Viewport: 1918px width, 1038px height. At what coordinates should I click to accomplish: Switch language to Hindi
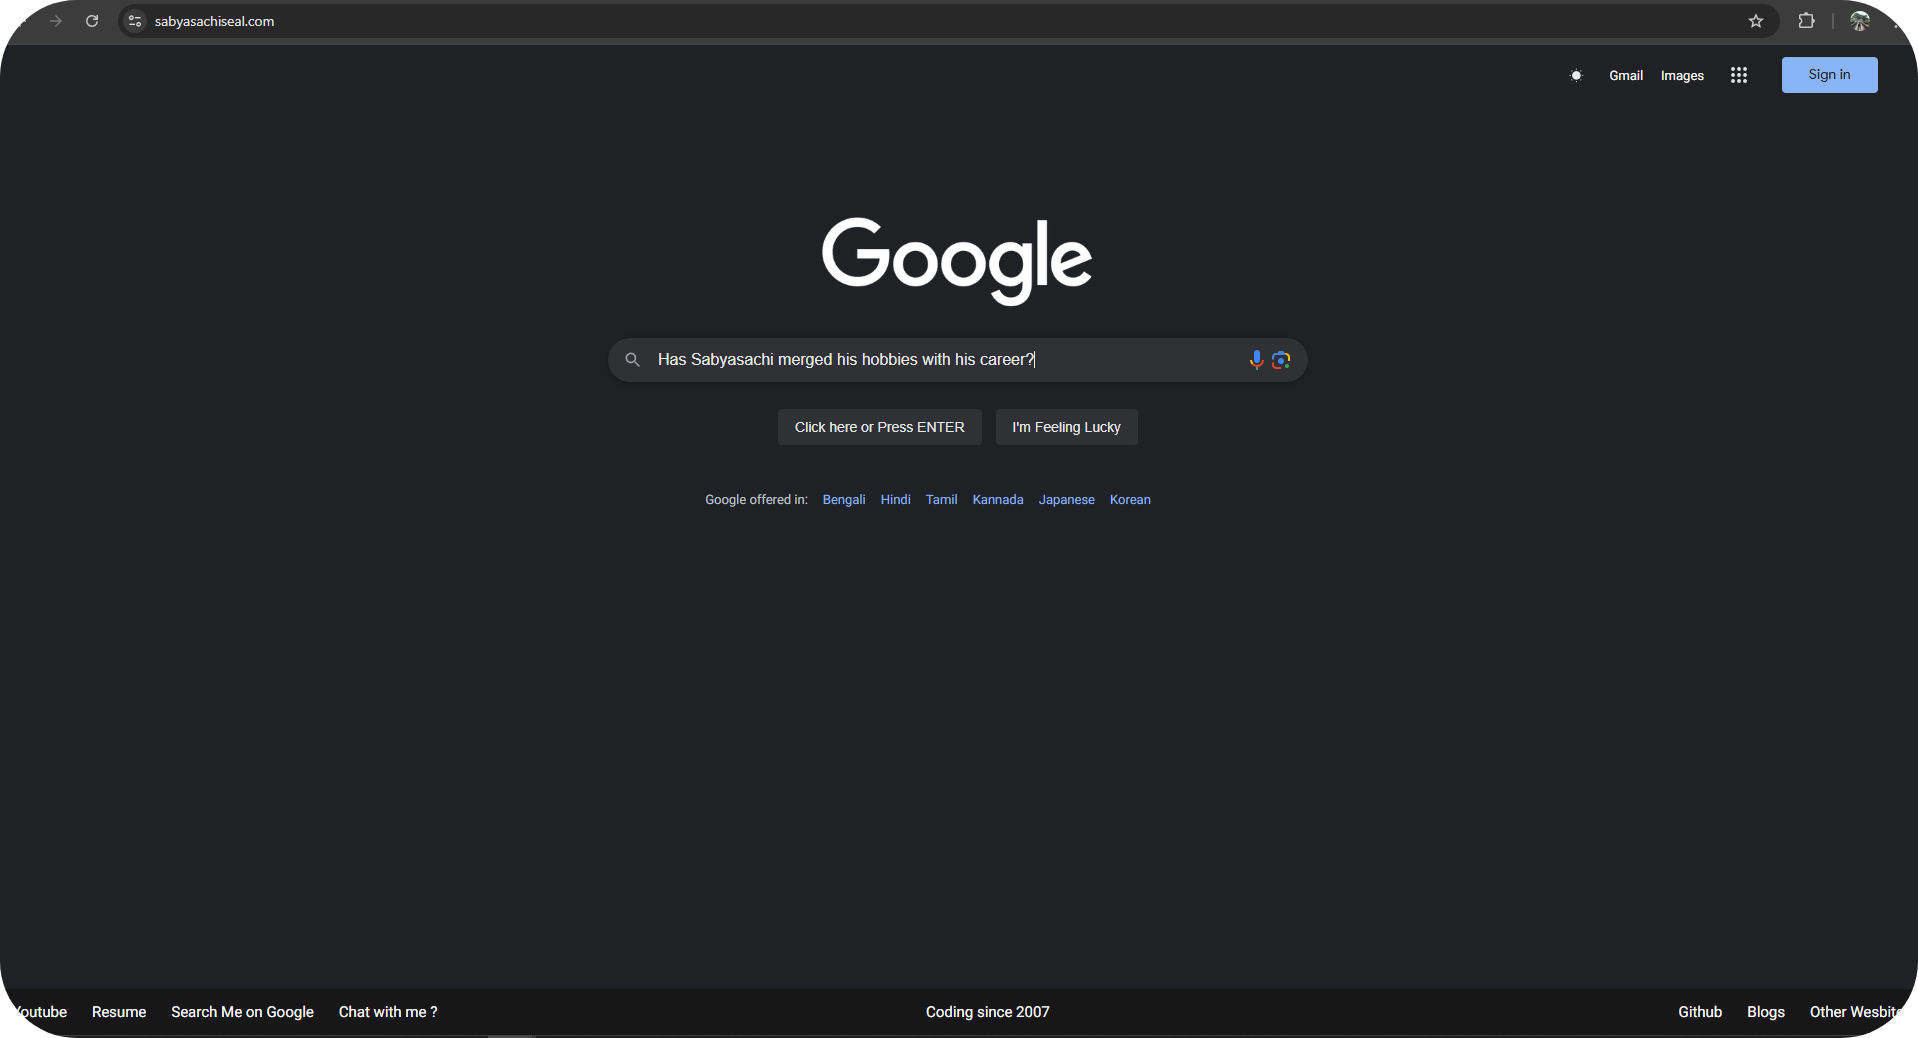(895, 500)
